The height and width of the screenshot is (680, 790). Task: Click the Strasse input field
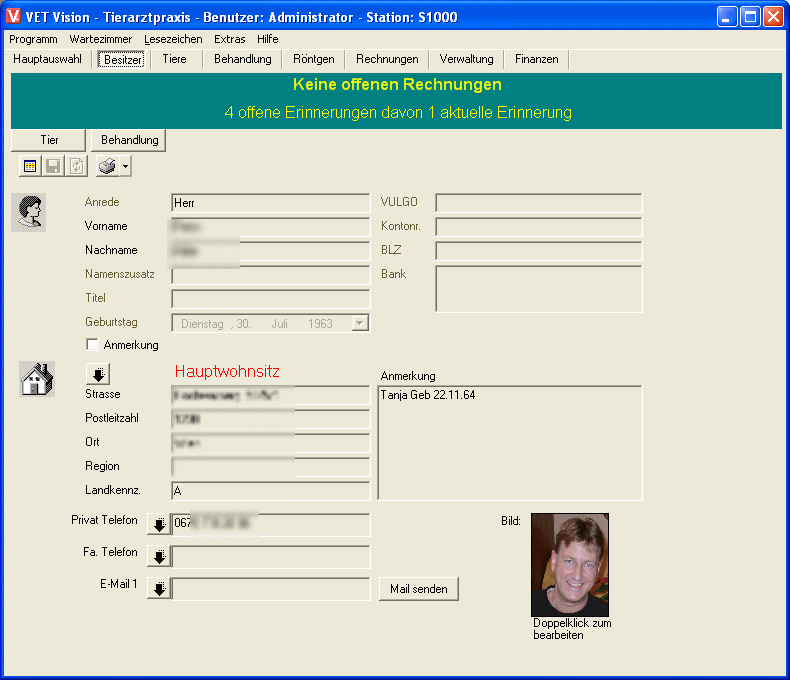(x=271, y=395)
